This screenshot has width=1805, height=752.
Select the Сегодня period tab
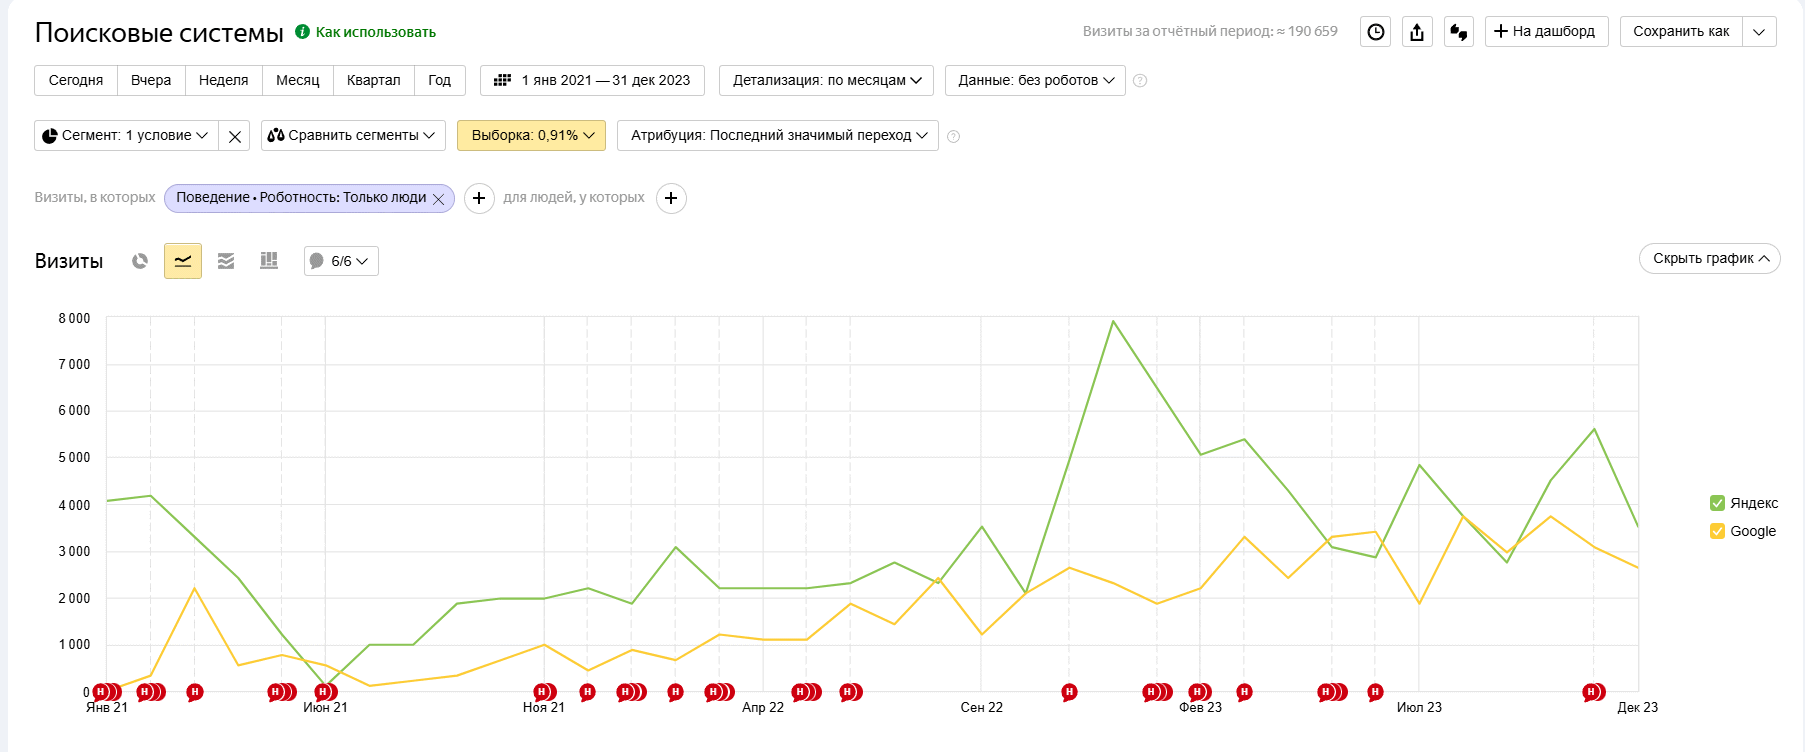[76, 80]
